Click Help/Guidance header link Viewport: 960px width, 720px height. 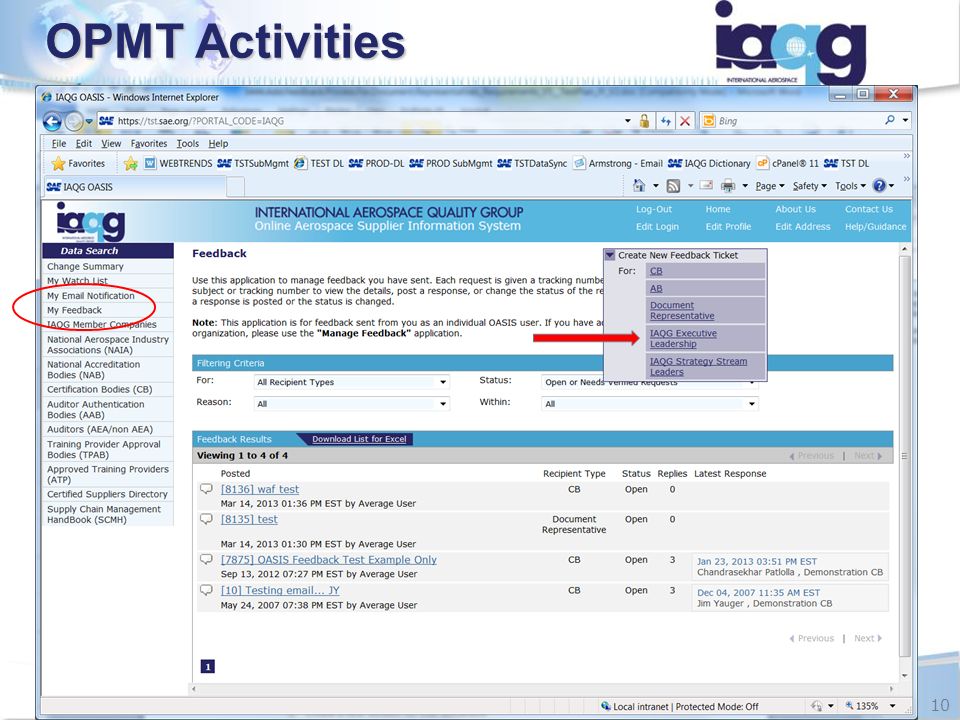(875, 227)
